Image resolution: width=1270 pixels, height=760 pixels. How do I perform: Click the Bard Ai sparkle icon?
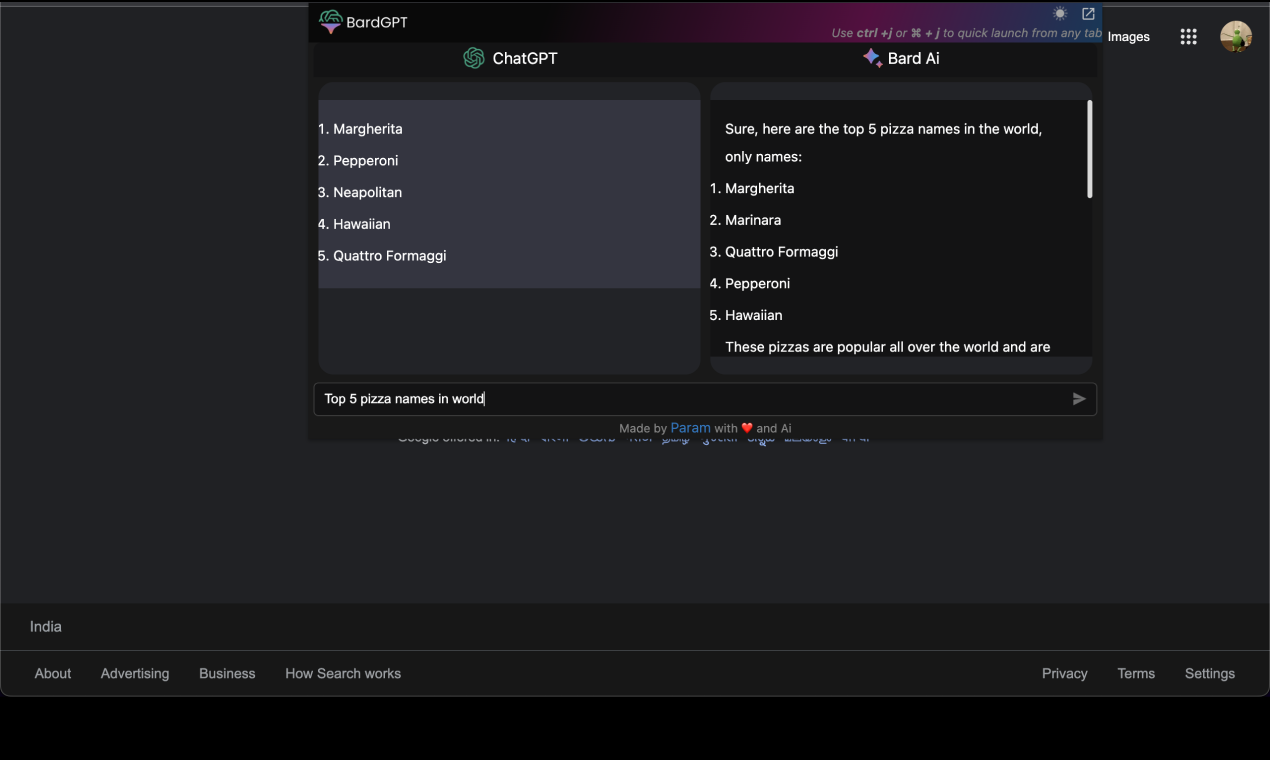[x=872, y=58]
